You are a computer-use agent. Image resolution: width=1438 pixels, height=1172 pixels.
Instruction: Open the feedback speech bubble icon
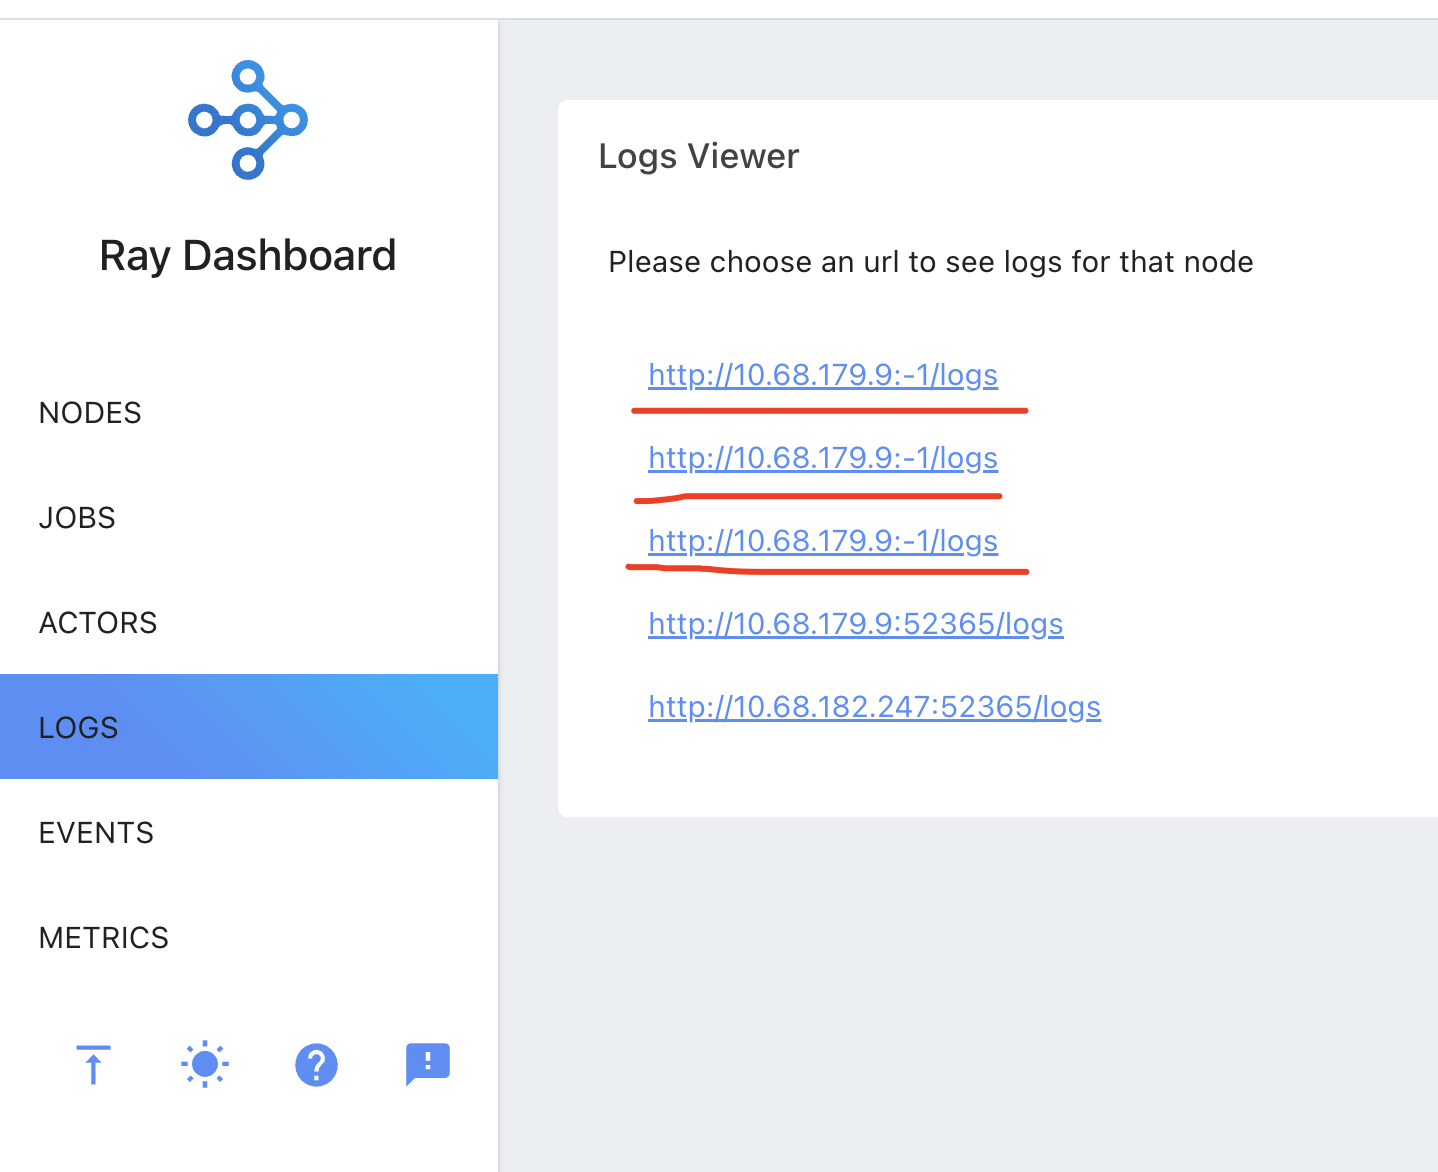[x=427, y=1064]
